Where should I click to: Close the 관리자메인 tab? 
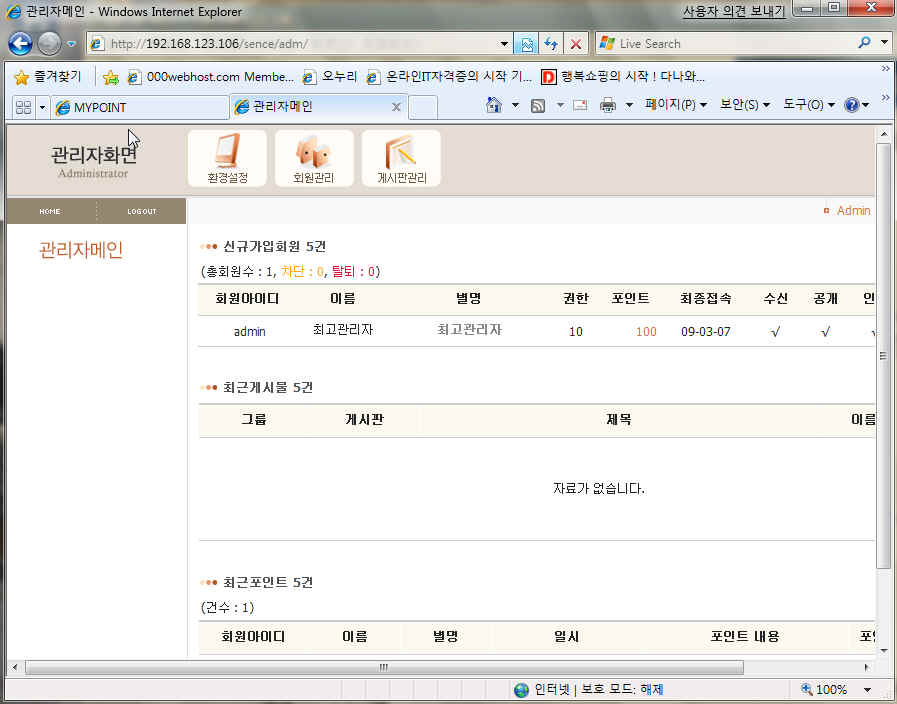396,107
